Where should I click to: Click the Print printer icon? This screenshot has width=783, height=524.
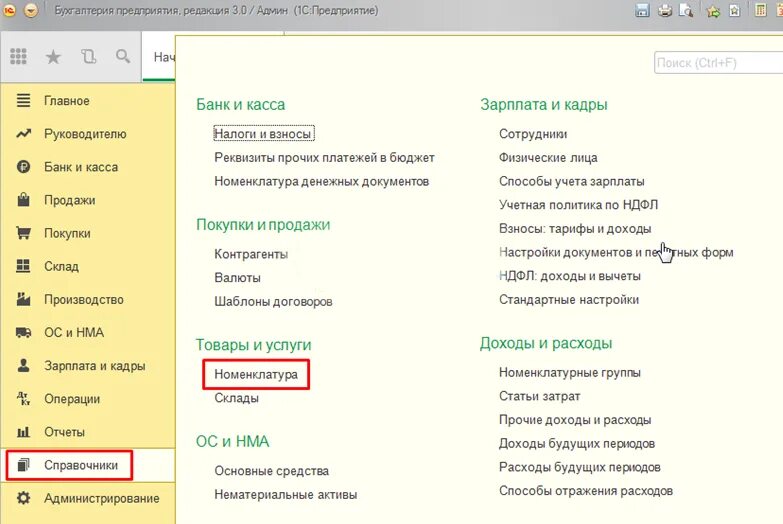[665, 10]
